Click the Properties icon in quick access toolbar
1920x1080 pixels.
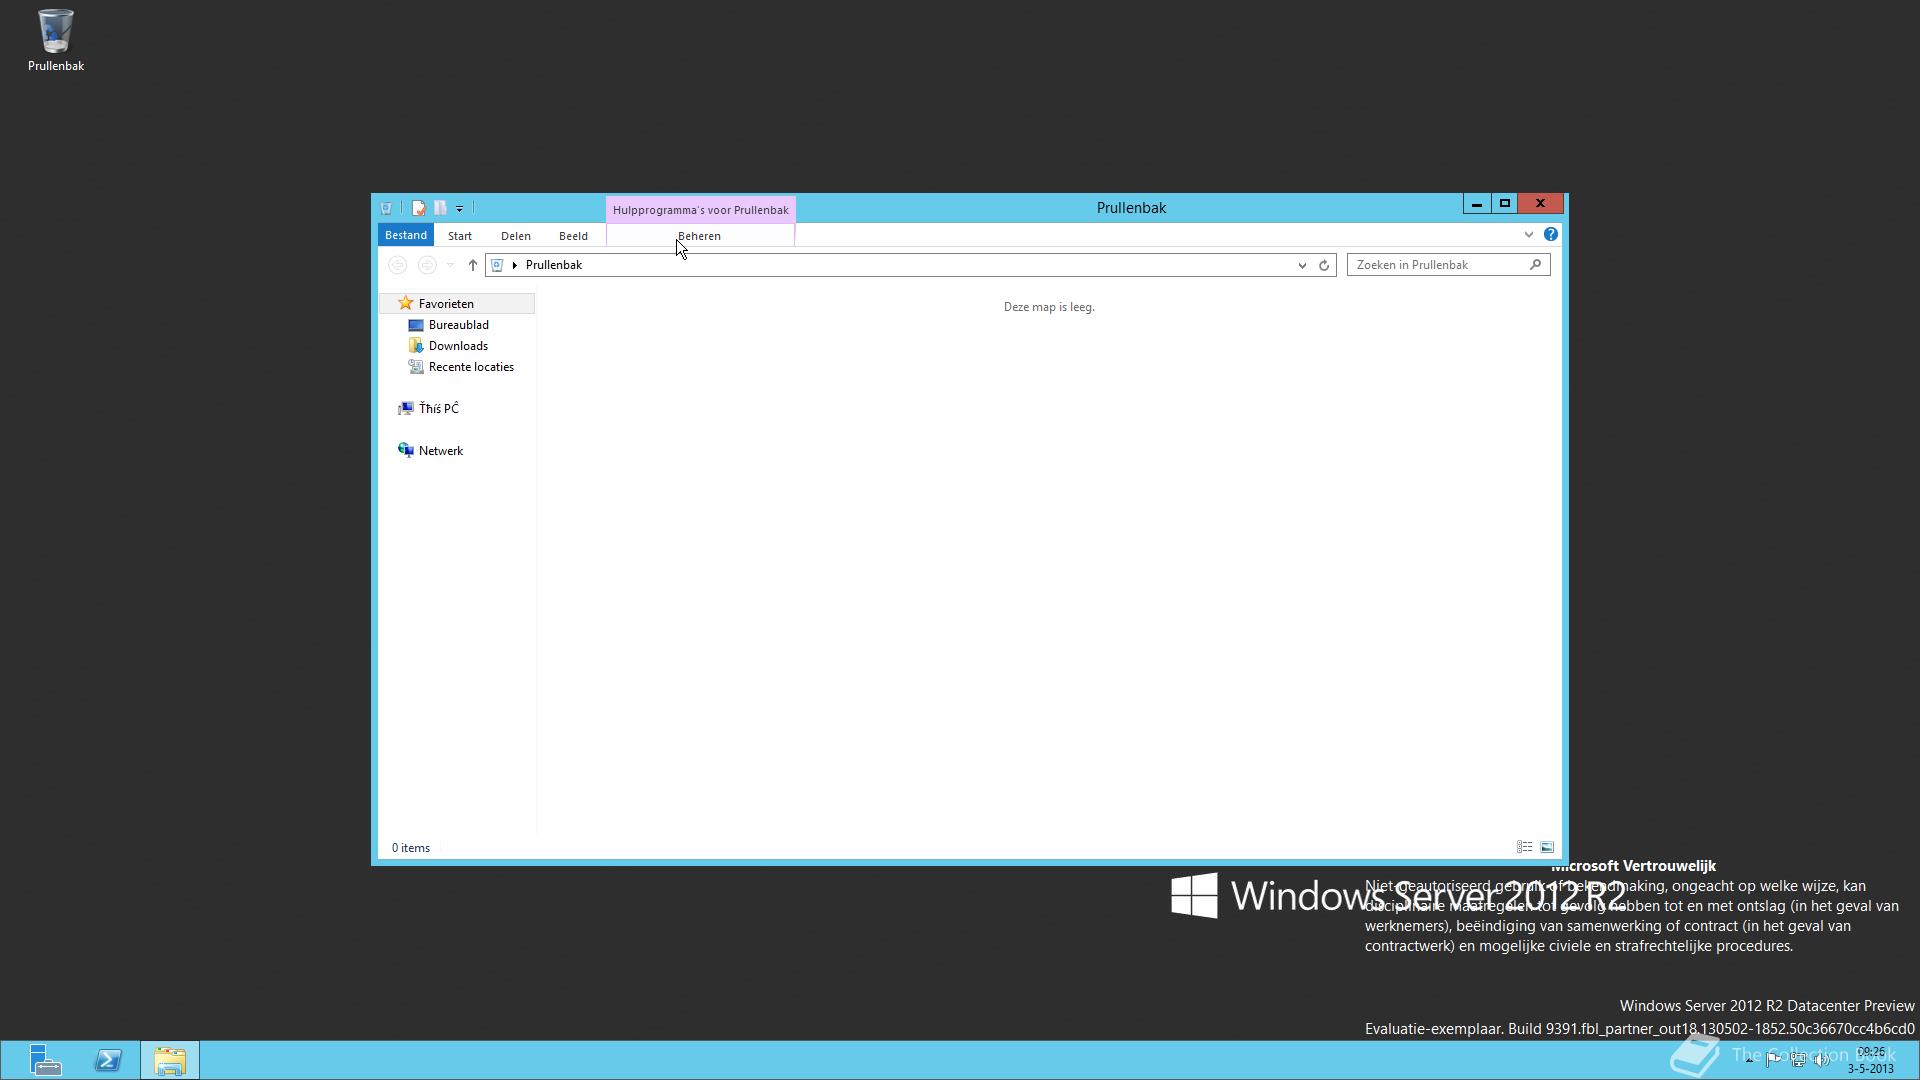pyautogui.click(x=419, y=208)
